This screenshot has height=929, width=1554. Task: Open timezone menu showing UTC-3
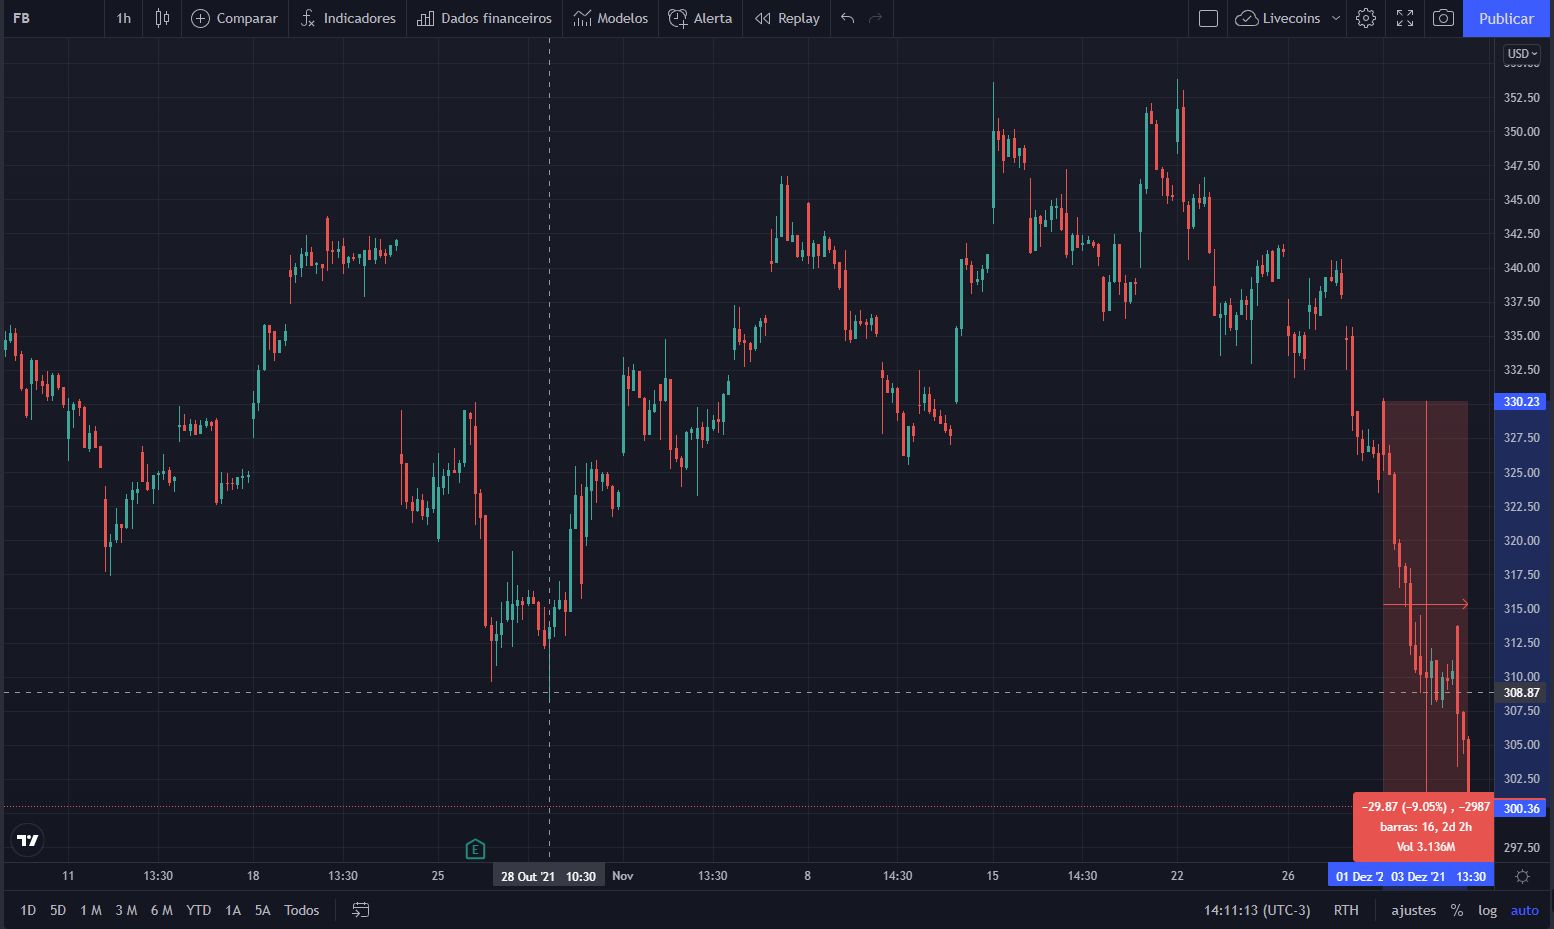[1257, 910]
